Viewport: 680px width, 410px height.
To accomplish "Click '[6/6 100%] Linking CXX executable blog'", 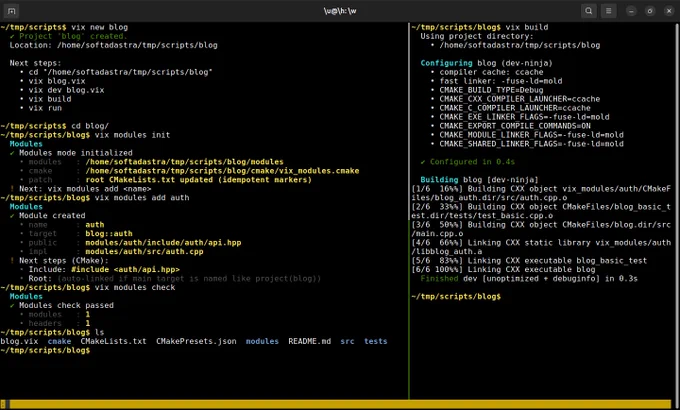I will pos(503,269).
